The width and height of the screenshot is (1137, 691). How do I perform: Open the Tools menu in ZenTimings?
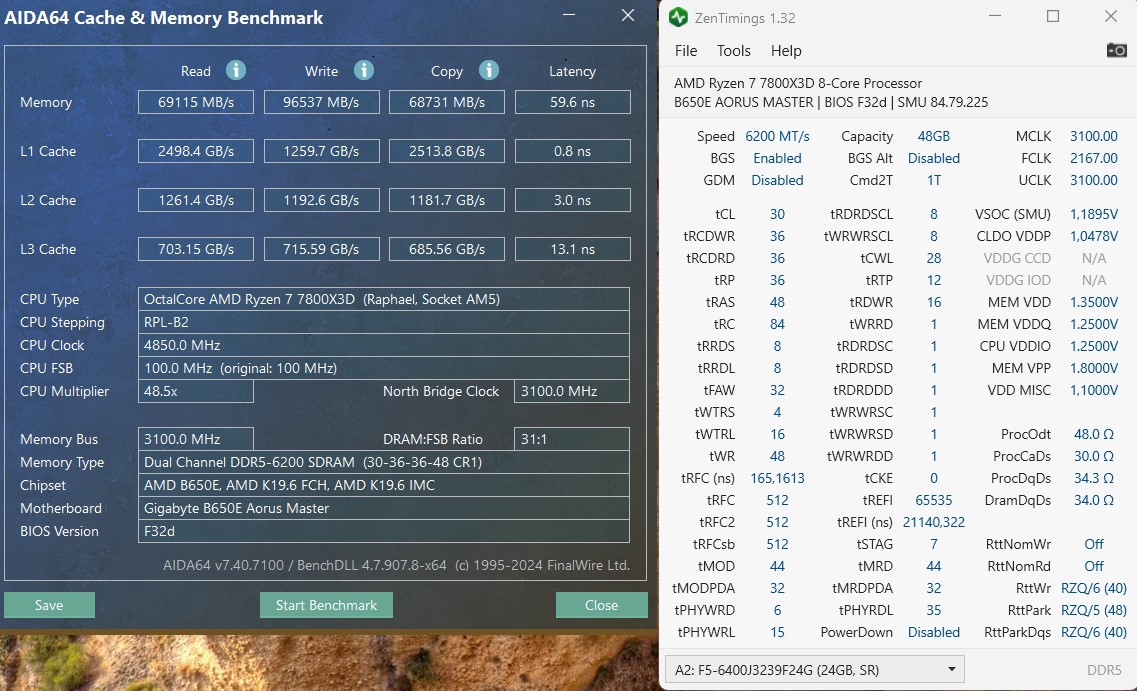(733, 51)
